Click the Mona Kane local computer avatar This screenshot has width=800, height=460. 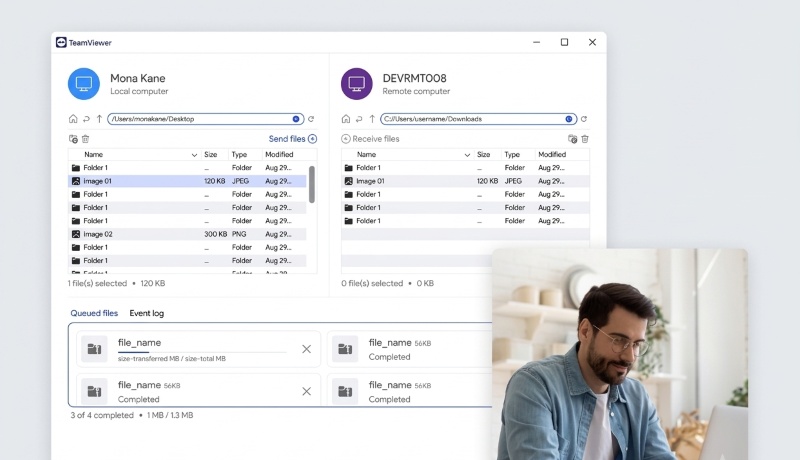84,84
